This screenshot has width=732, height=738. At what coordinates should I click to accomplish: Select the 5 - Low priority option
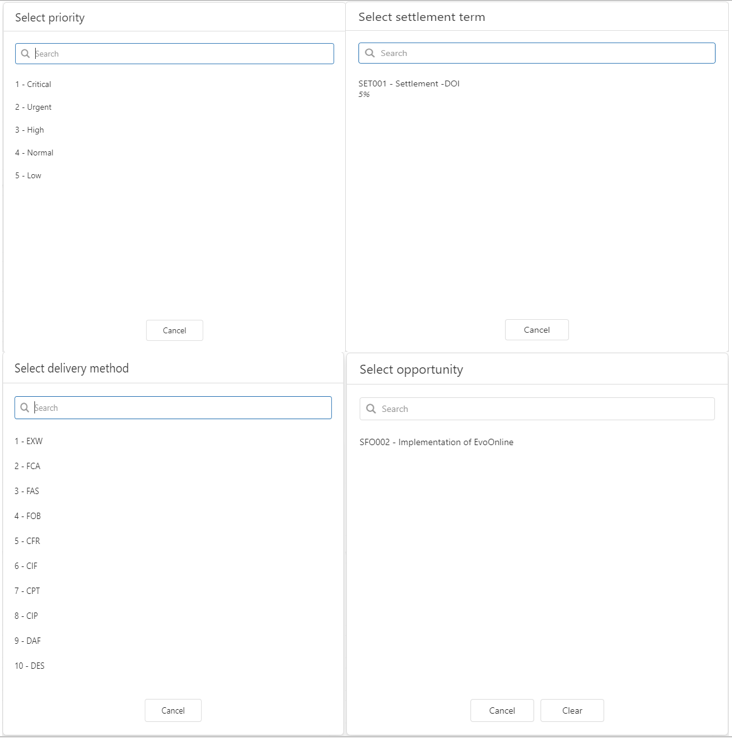[x=28, y=176]
